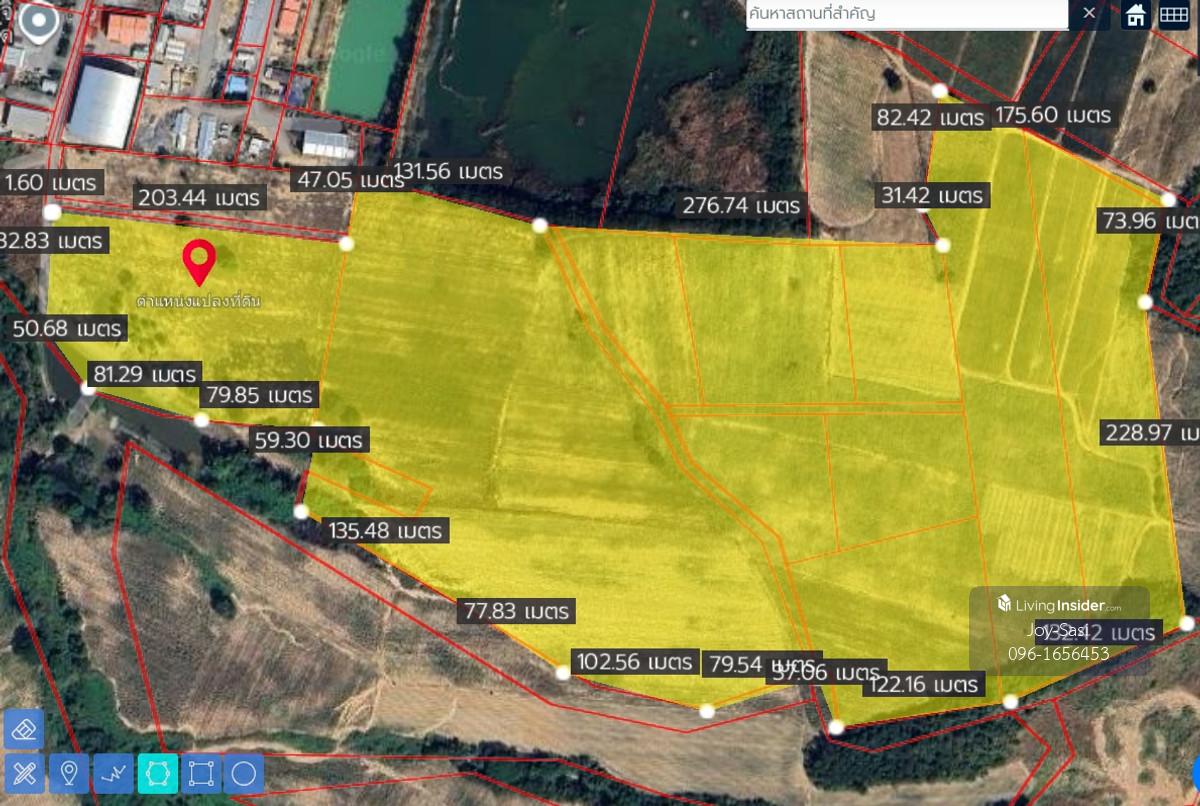This screenshot has width=1200, height=806.
Task: Click the 135.48 เมตร edge label
Action: click(x=385, y=530)
